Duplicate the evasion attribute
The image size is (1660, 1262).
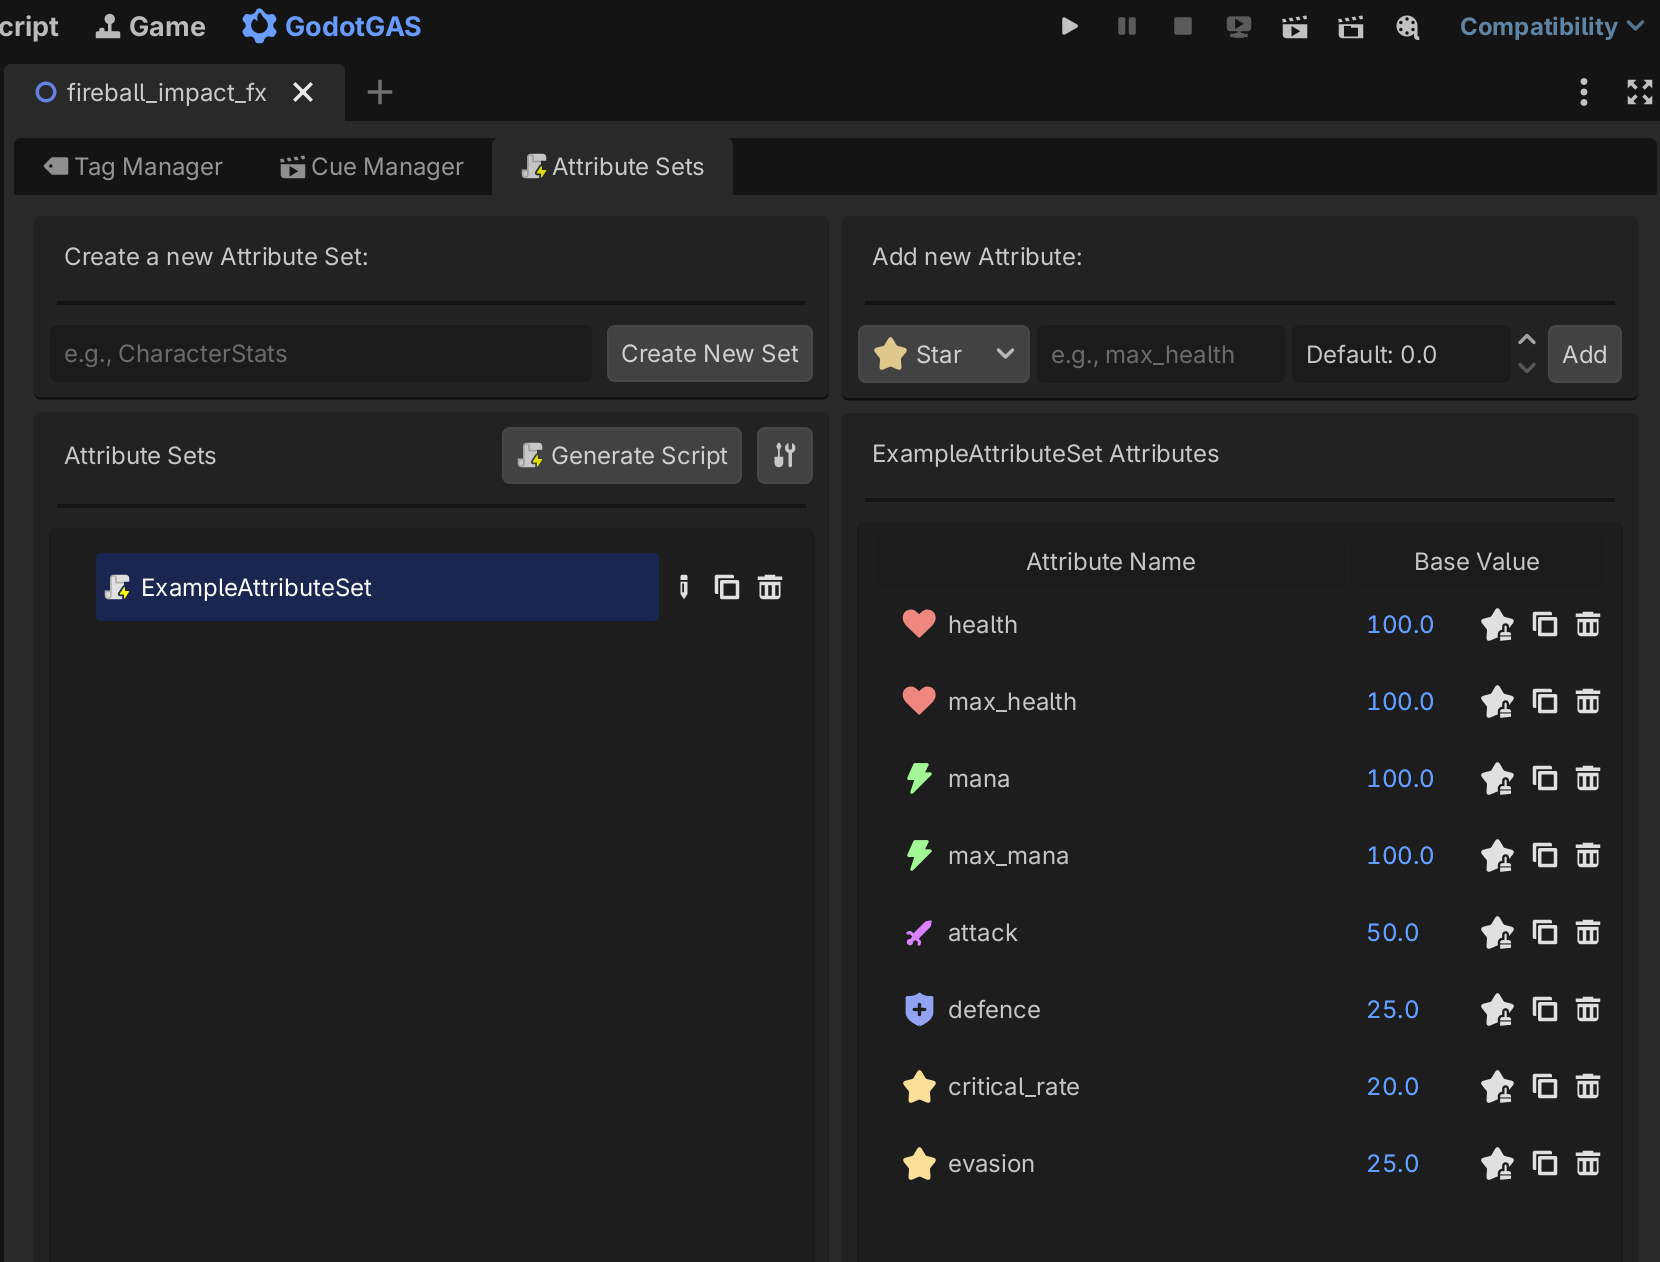[x=1545, y=1164]
